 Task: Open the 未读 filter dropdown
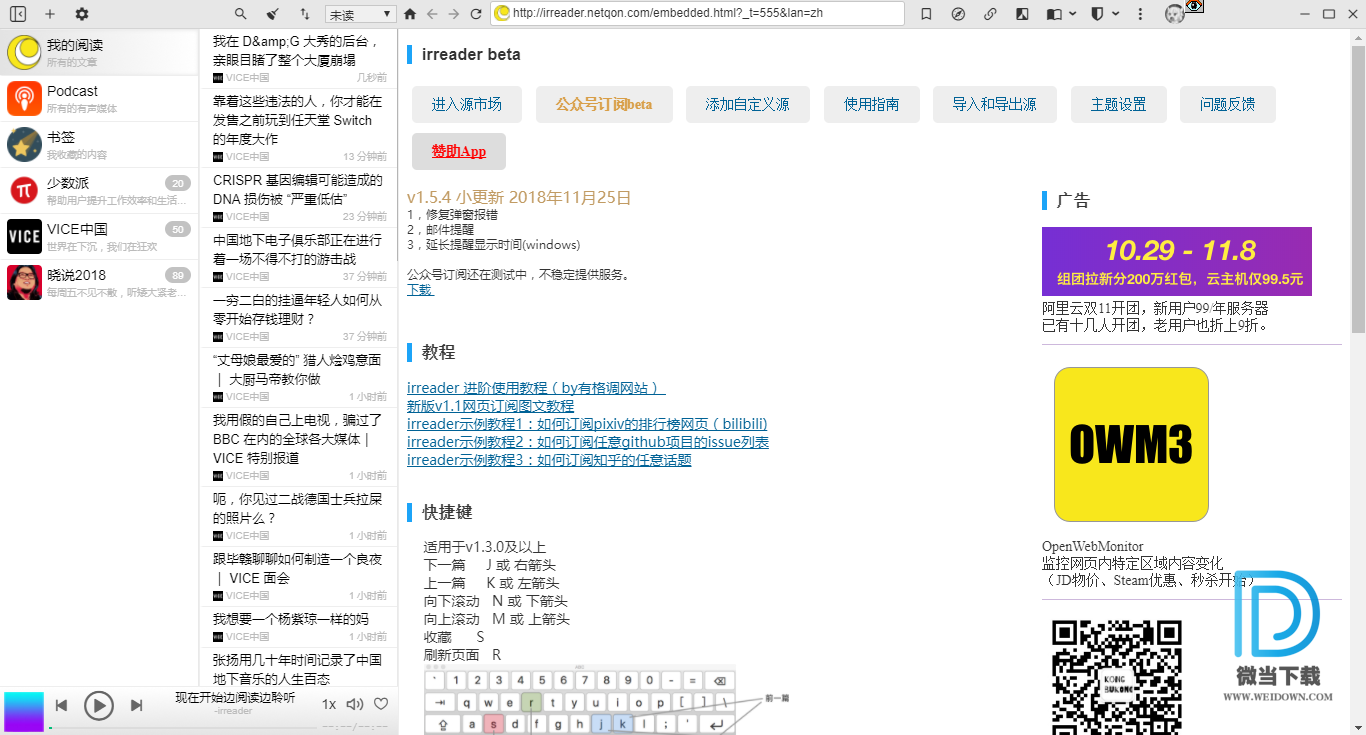click(361, 14)
